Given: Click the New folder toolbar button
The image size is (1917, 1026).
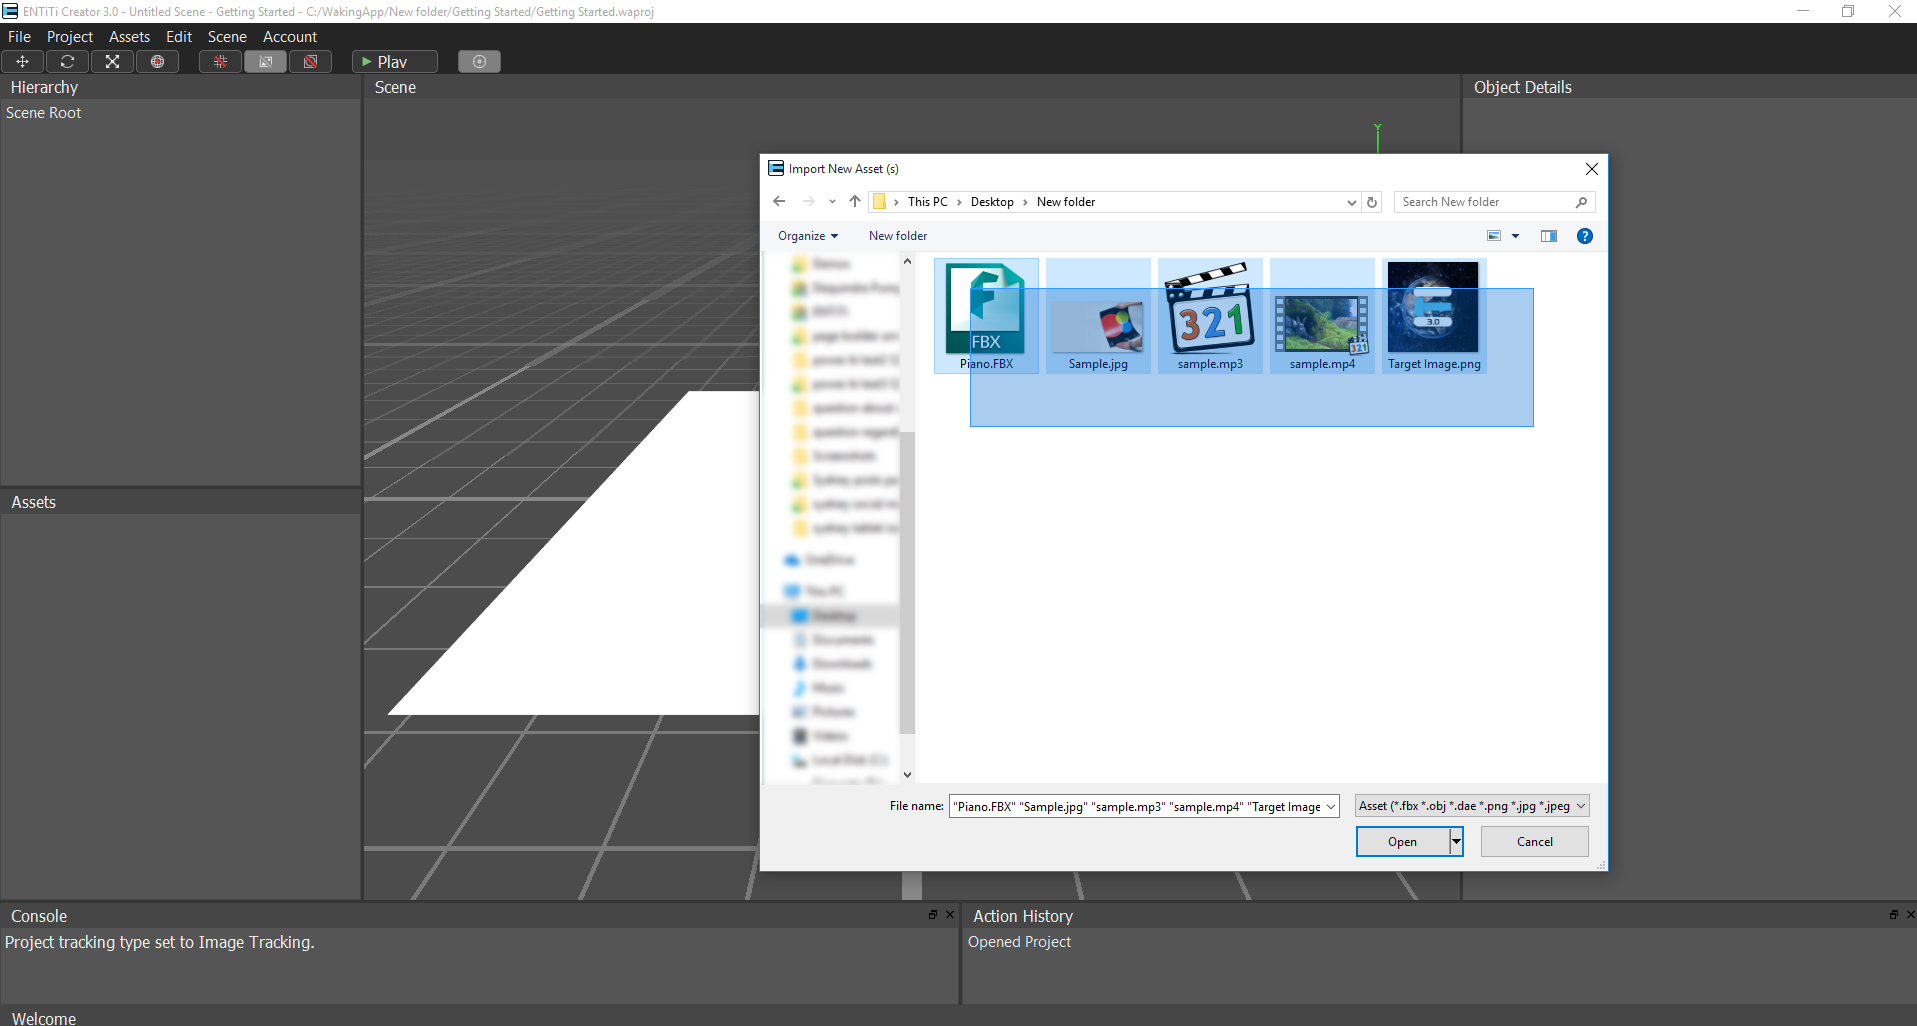Looking at the screenshot, I should coord(898,236).
